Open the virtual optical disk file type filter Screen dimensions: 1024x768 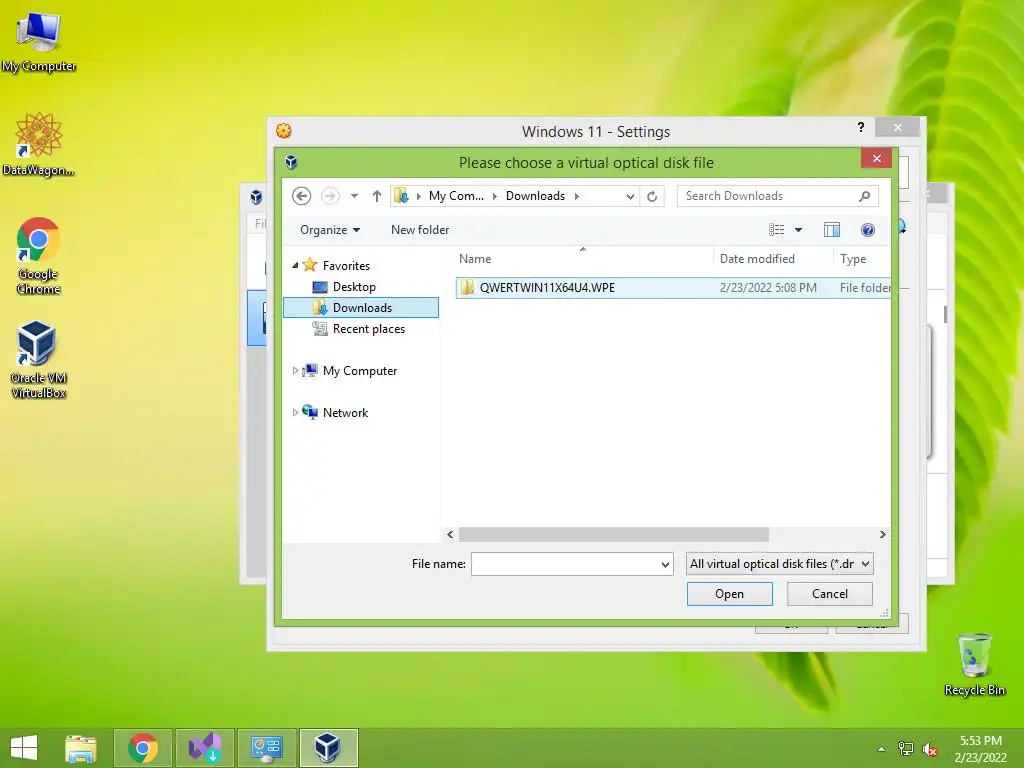click(780, 564)
